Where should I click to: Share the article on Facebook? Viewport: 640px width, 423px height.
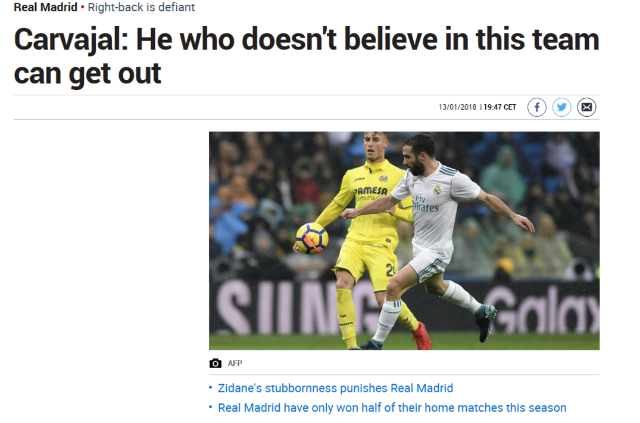click(536, 107)
